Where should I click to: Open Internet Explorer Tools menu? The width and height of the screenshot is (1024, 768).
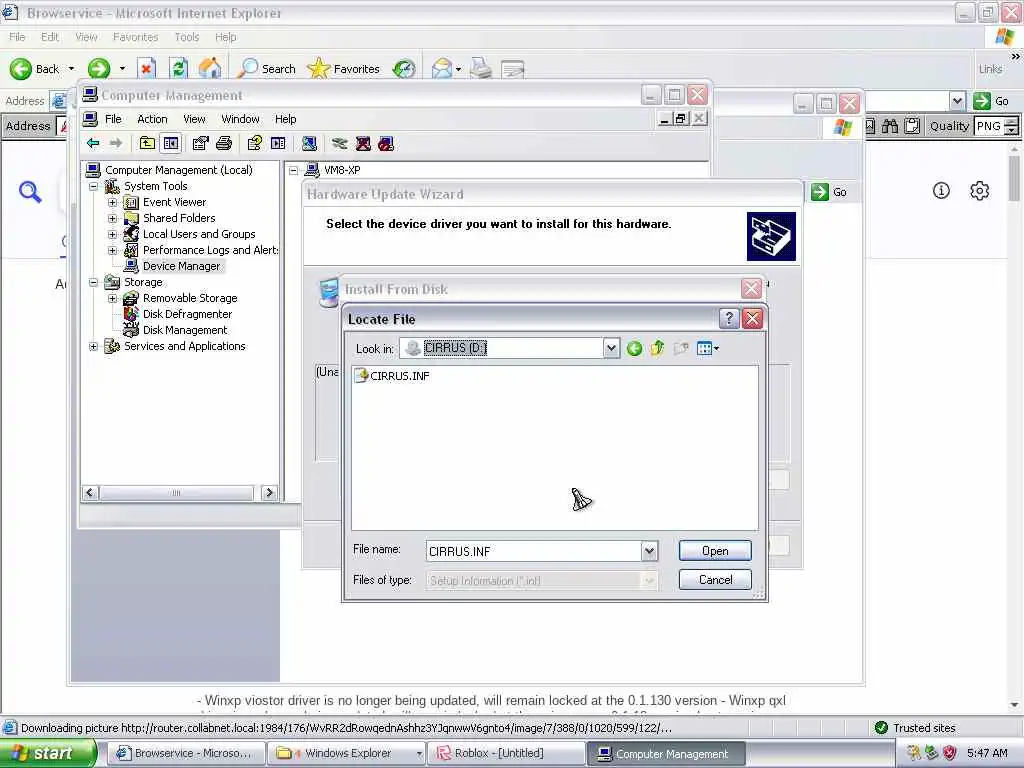click(187, 37)
